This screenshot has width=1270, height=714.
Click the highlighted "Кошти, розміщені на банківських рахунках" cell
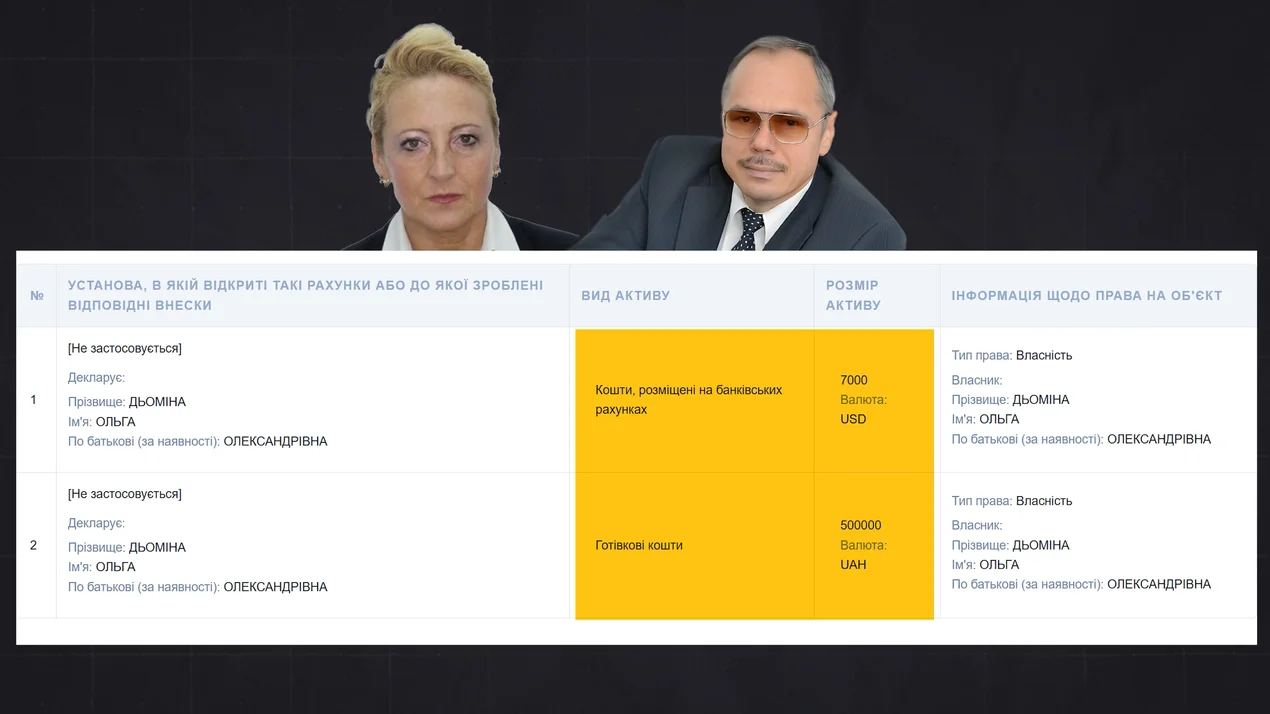tap(688, 400)
